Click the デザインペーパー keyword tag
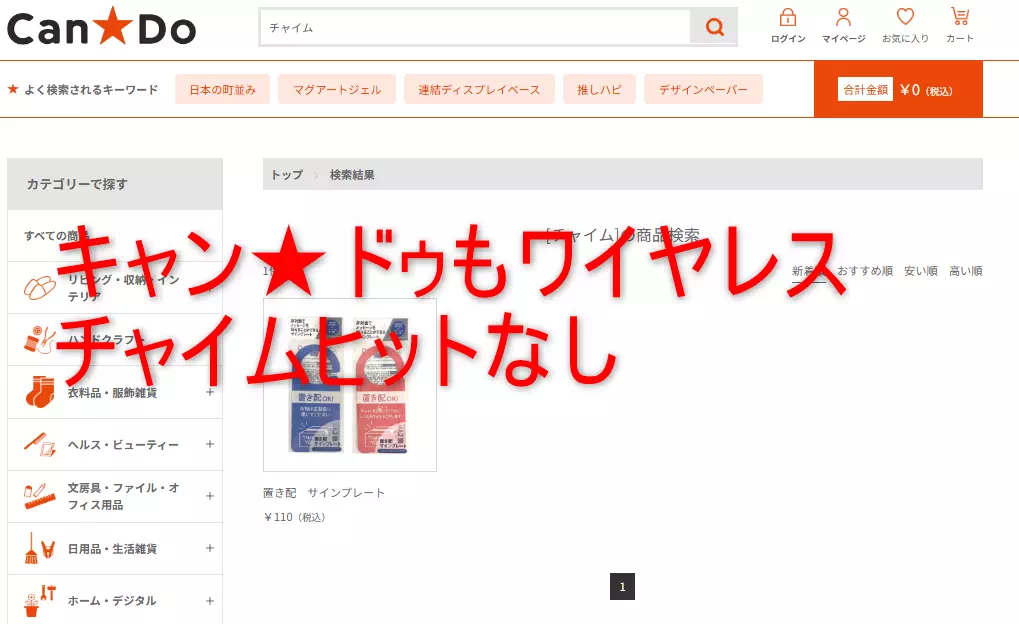 pyautogui.click(x=703, y=89)
